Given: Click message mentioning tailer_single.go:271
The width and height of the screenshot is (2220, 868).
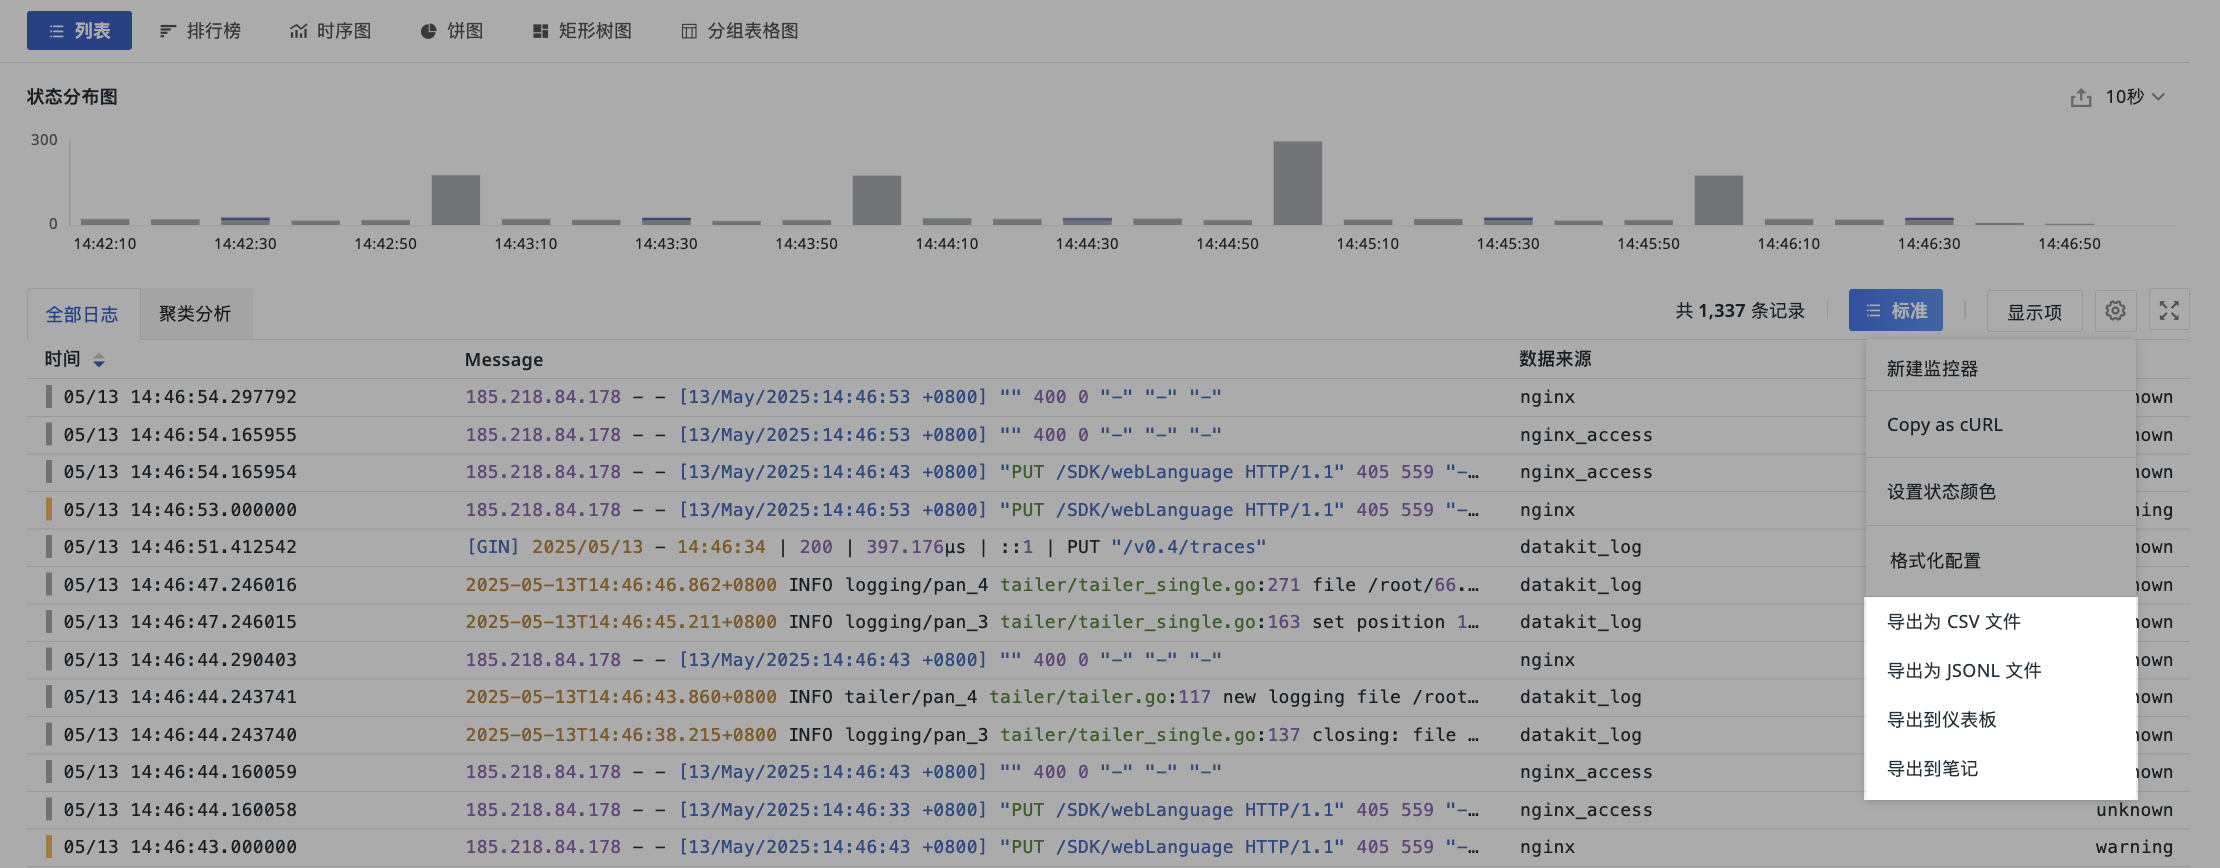Looking at the screenshot, I should [972, 585].
